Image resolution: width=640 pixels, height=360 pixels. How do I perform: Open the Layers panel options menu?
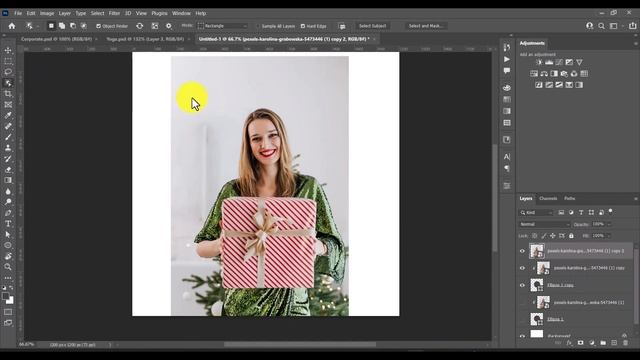click(x=636, y=199)
